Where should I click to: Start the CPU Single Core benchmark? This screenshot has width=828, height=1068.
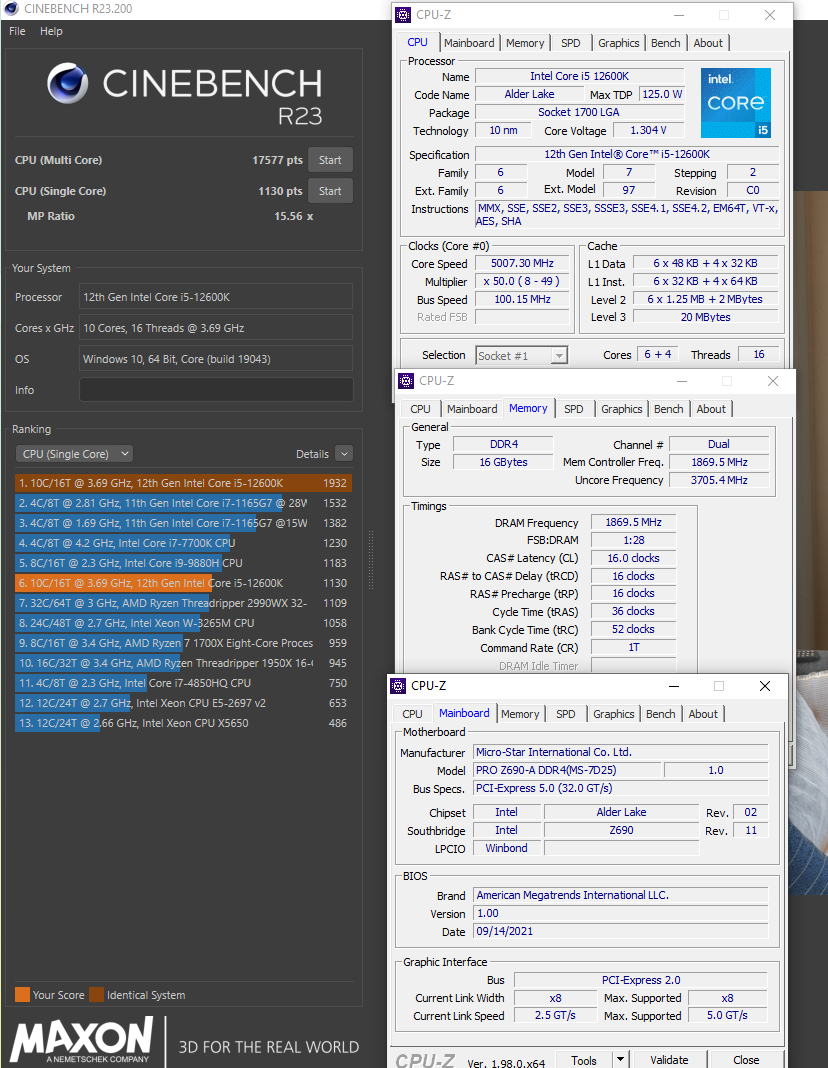tap(330, 191)
